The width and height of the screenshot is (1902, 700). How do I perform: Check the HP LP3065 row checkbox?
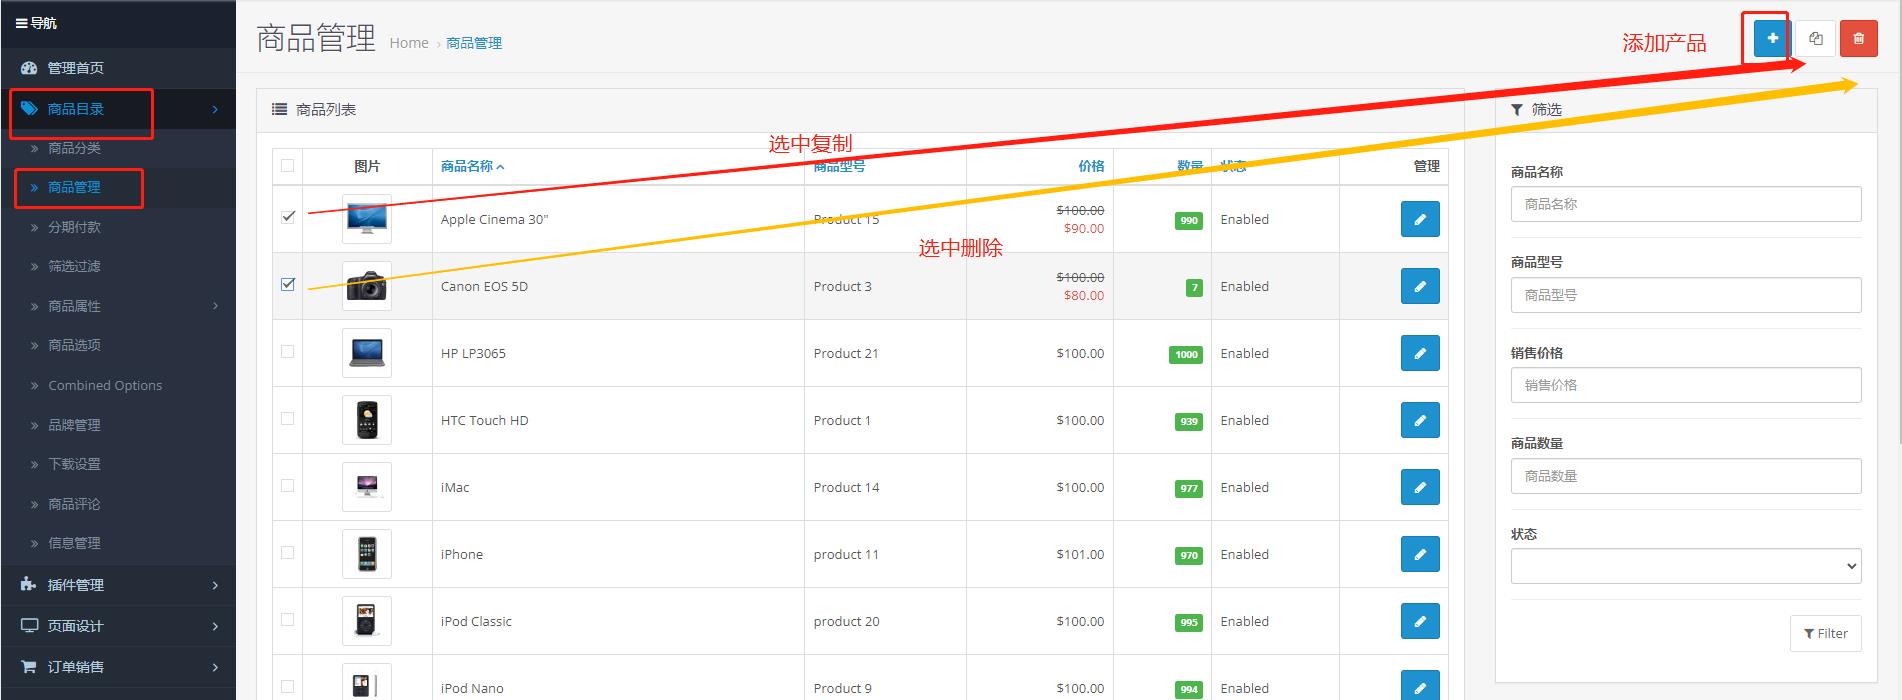288,351
